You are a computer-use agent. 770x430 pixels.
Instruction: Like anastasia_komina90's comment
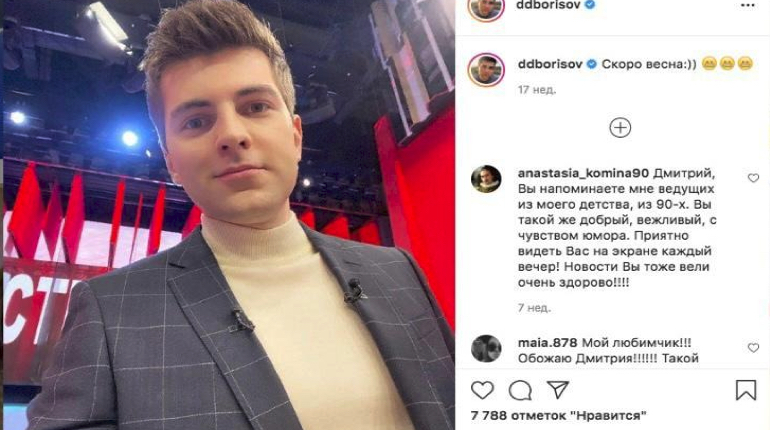tap(753, 178)
